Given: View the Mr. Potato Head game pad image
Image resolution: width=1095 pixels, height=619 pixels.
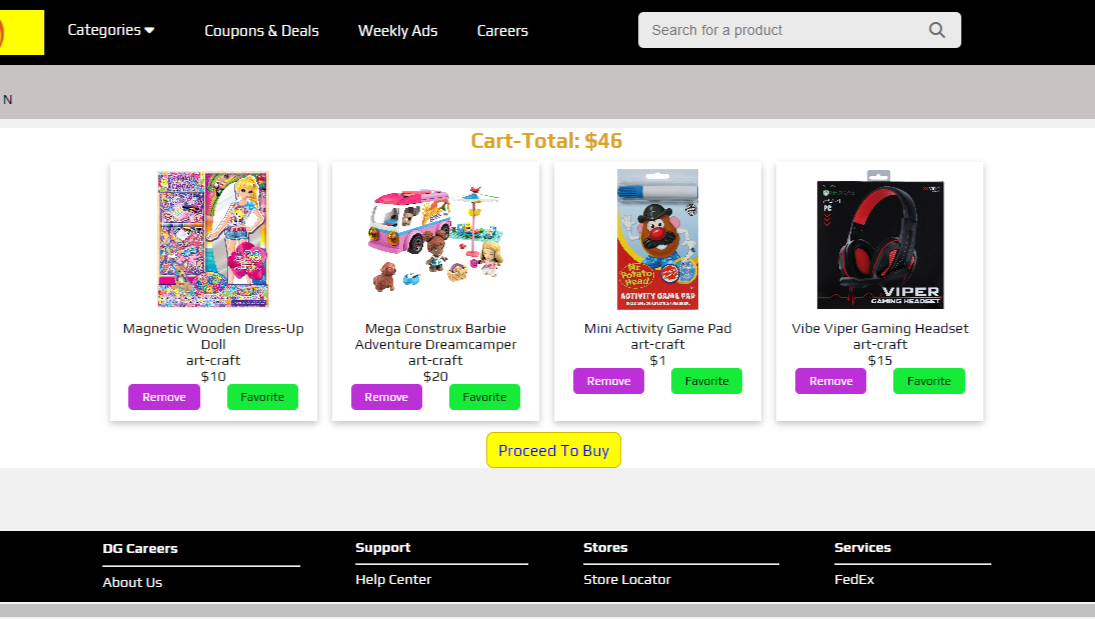Looking at the screenshot, I should pyautogui.click(x=657, y=240).
